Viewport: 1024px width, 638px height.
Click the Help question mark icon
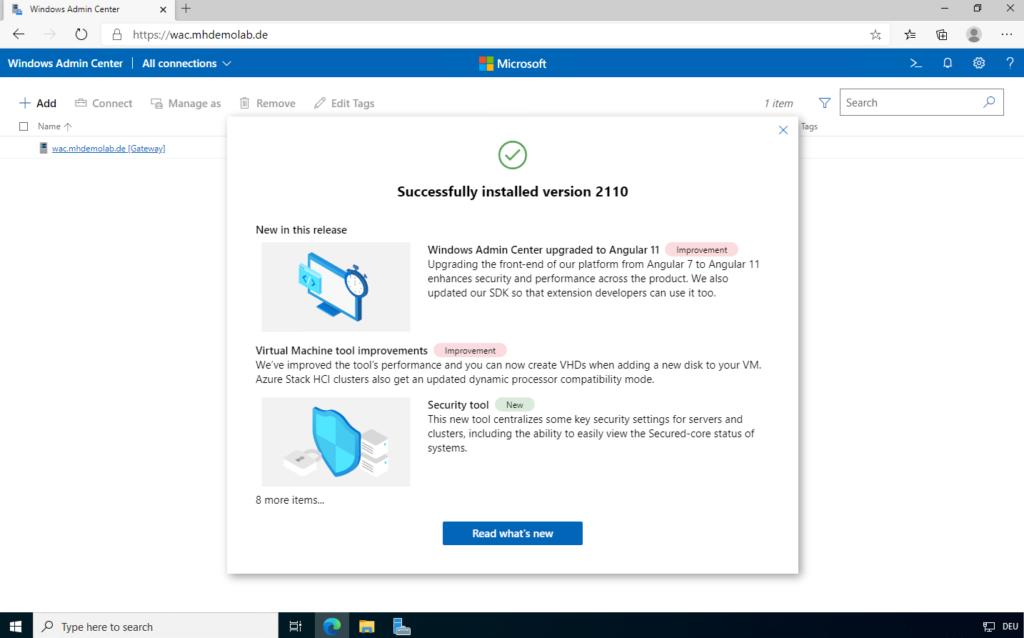(1010, 62)
